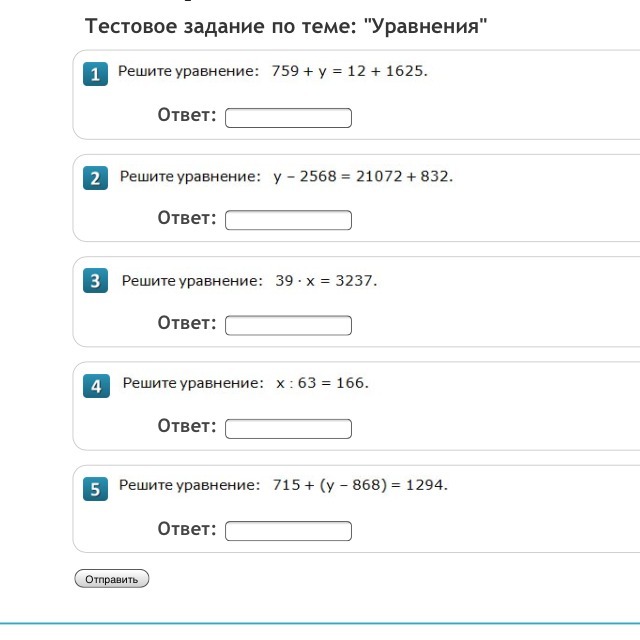Focus answer field for x : 63 = 166
Screen dimensions: 640x640
coord(288,429)
